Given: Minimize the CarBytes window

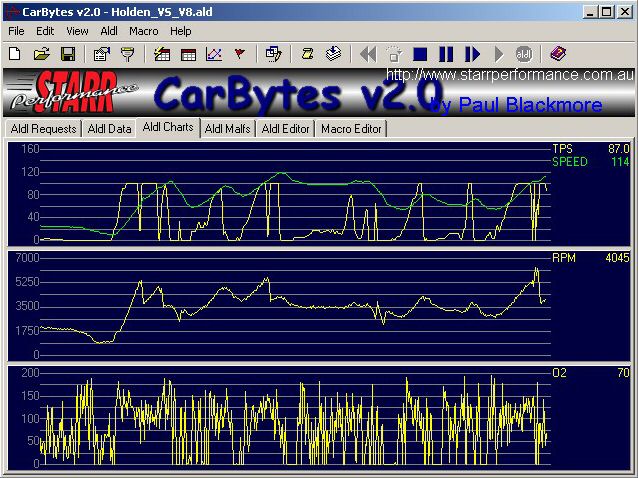Looking at the screenshot, I should click(x=590, y=12).
